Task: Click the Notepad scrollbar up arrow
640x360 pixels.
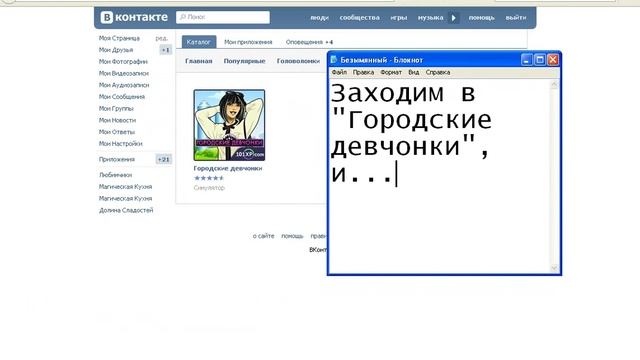Action: pyautogui.click(x=554, y=84)
